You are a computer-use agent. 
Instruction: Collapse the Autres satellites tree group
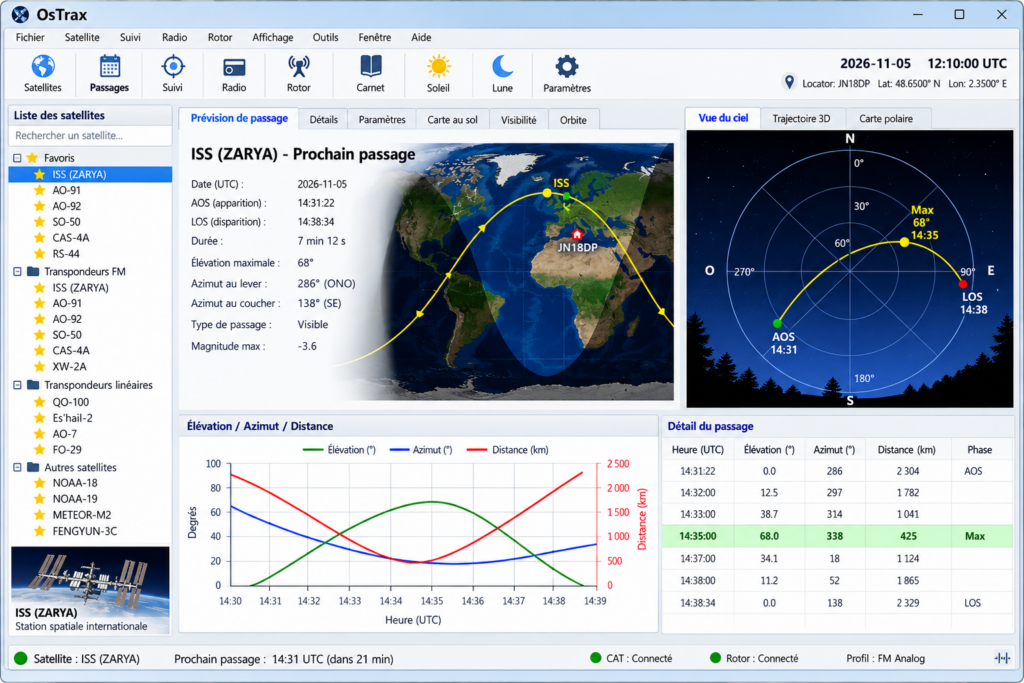tap(17, 467)
